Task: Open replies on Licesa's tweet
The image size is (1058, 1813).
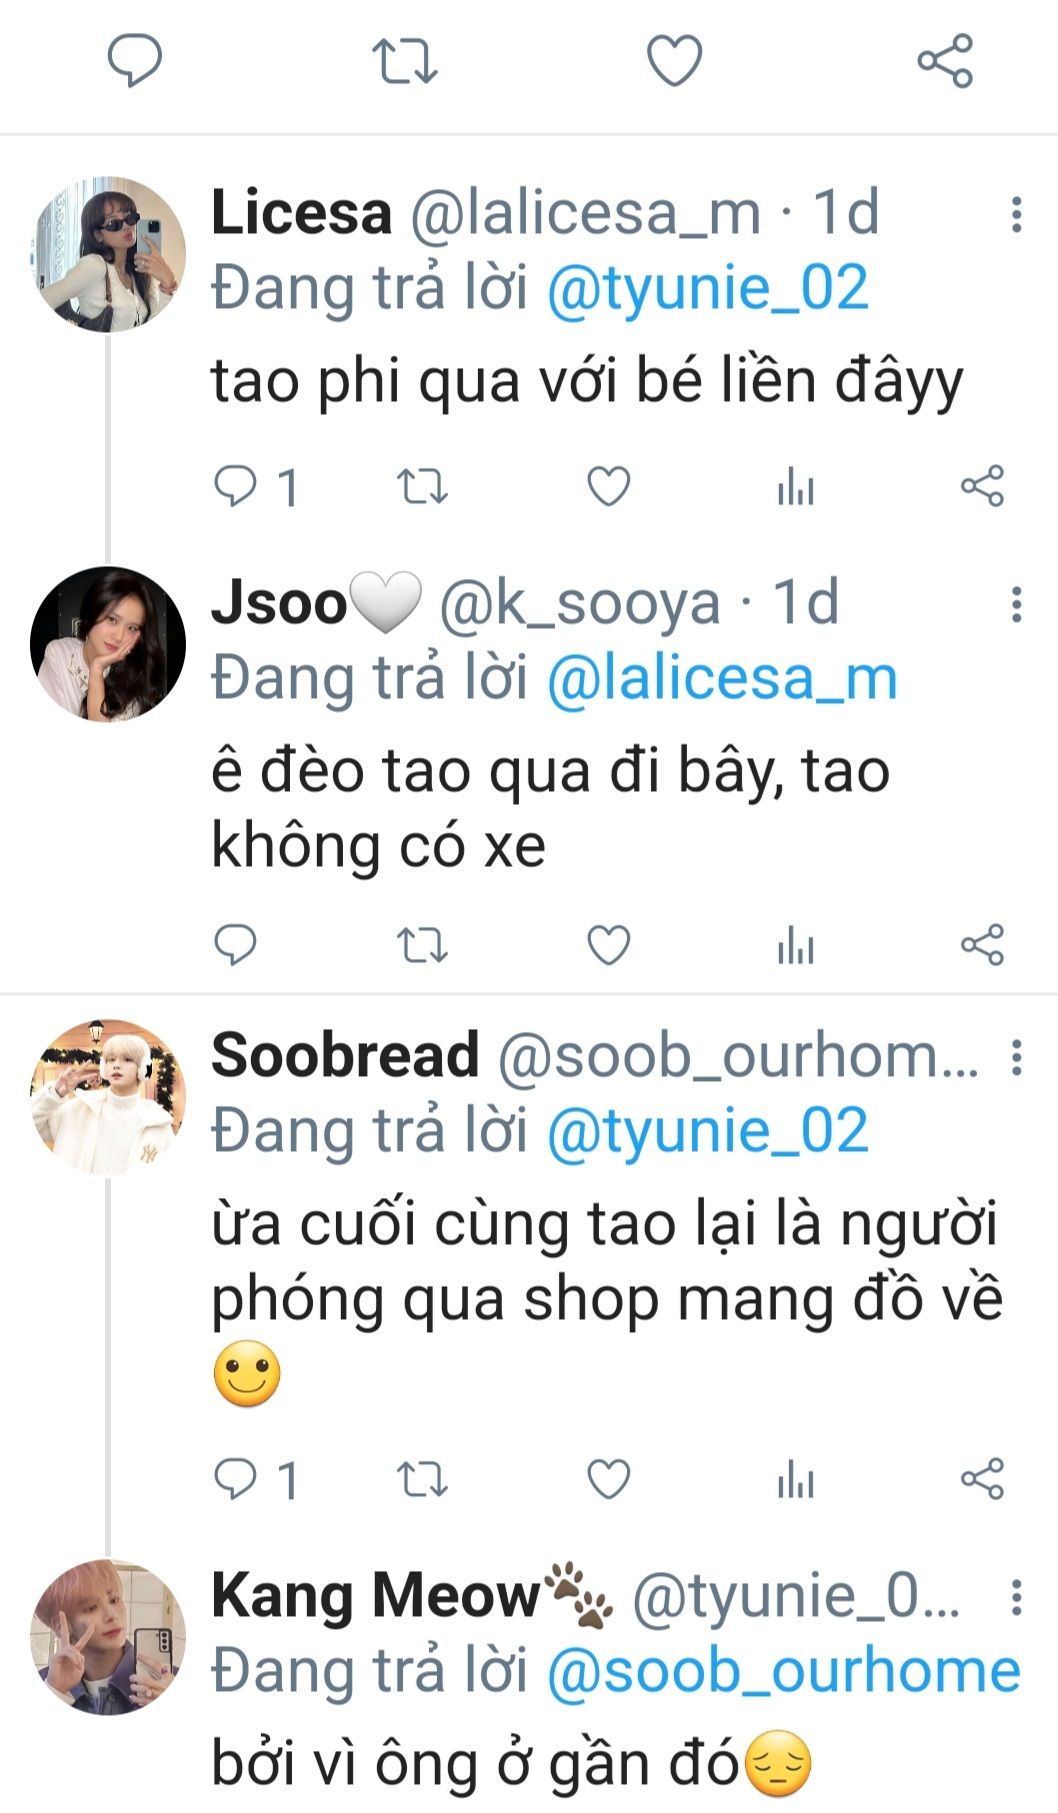Action: tap(256, 487)
